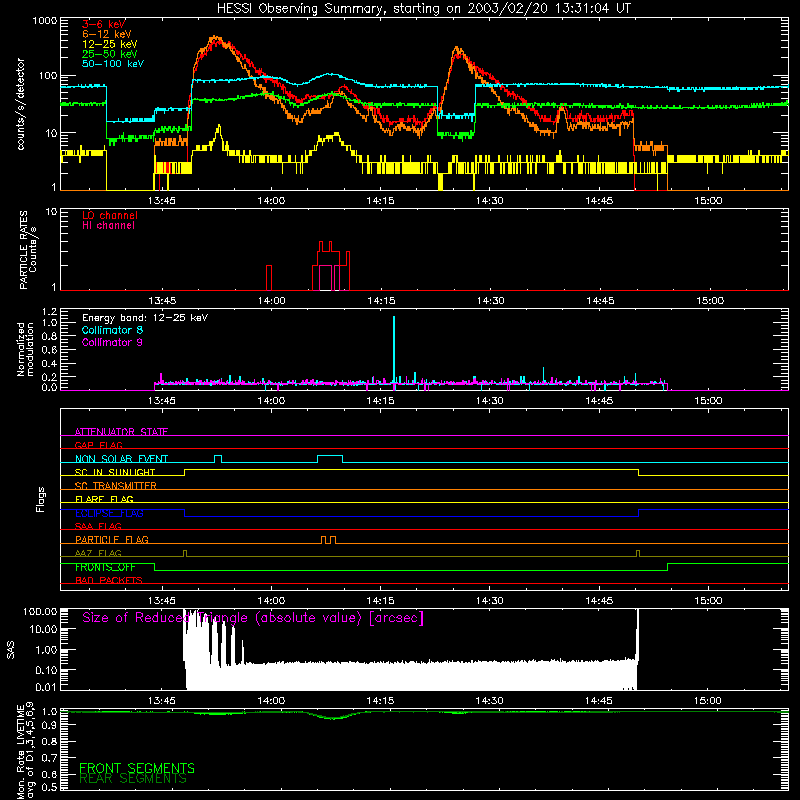
Task: Click the 'PARTICLE_FLAG' label
Action: (x=112, y=539)
